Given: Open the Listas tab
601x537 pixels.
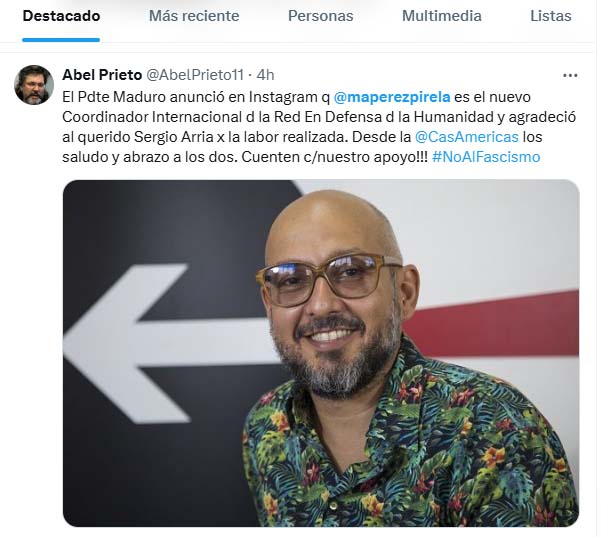Looking at the screenshot, I should (x=550, y=16).
